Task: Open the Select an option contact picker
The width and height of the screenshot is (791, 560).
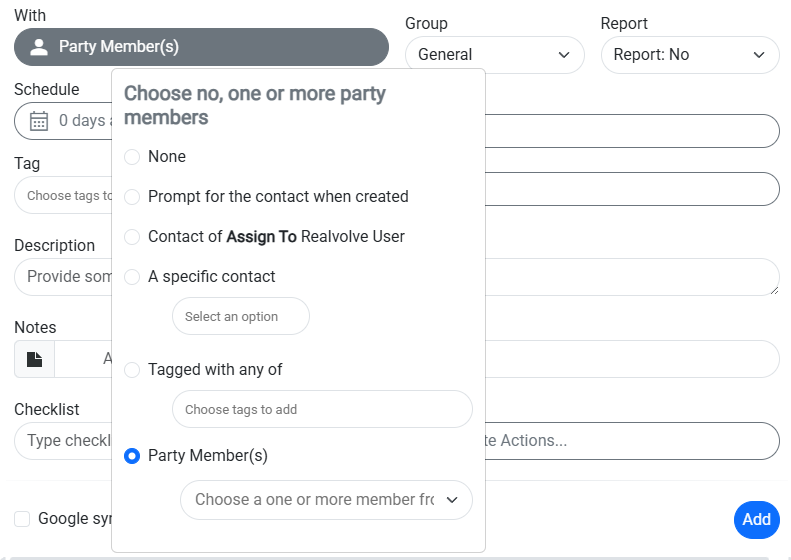Action: 241,317
